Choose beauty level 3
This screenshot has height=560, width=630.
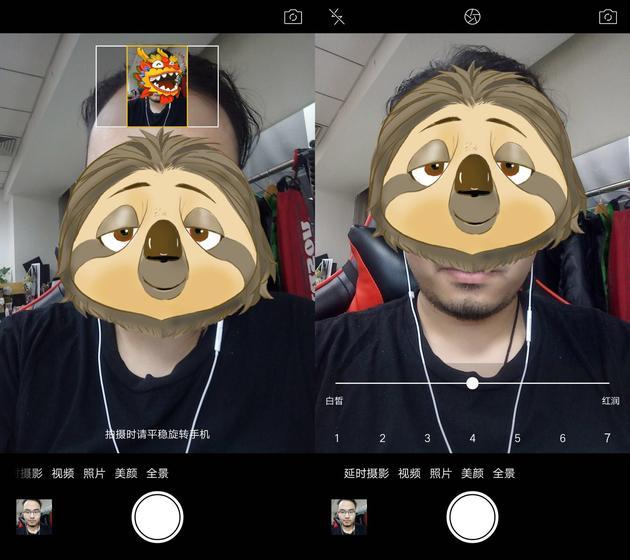(428, 438)
